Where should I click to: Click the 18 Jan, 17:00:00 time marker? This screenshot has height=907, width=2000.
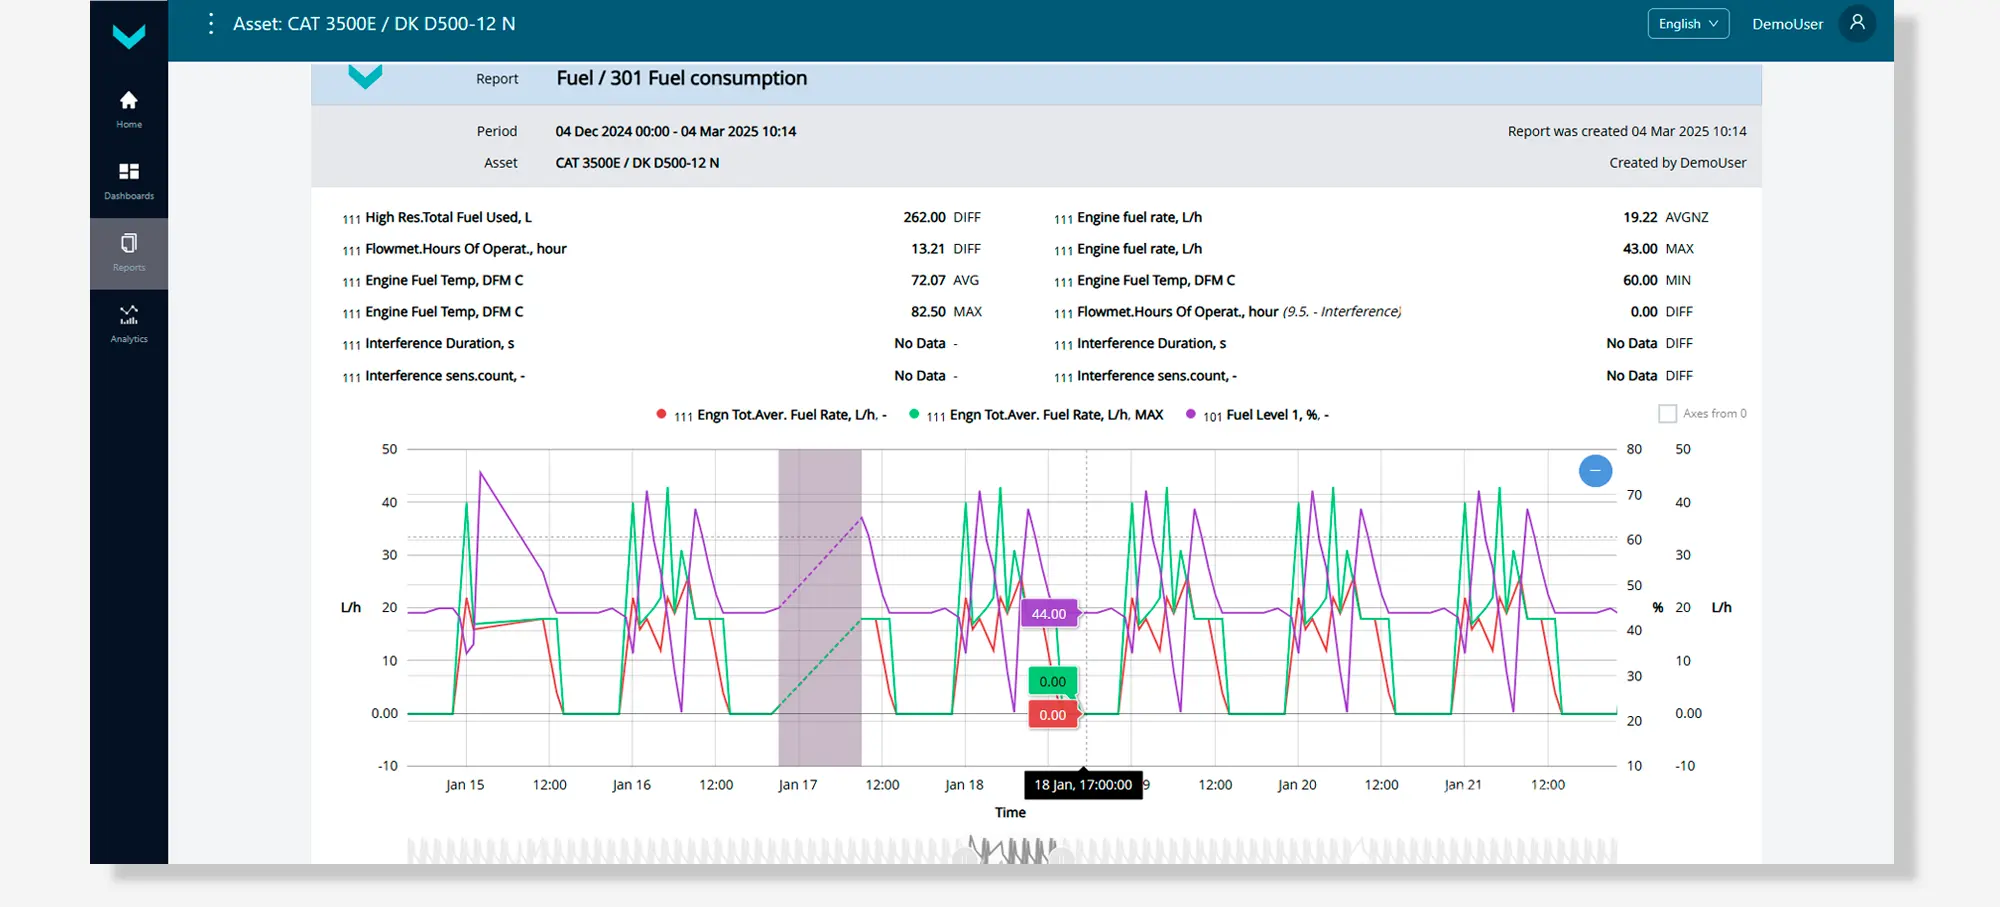pos(1083,785)
